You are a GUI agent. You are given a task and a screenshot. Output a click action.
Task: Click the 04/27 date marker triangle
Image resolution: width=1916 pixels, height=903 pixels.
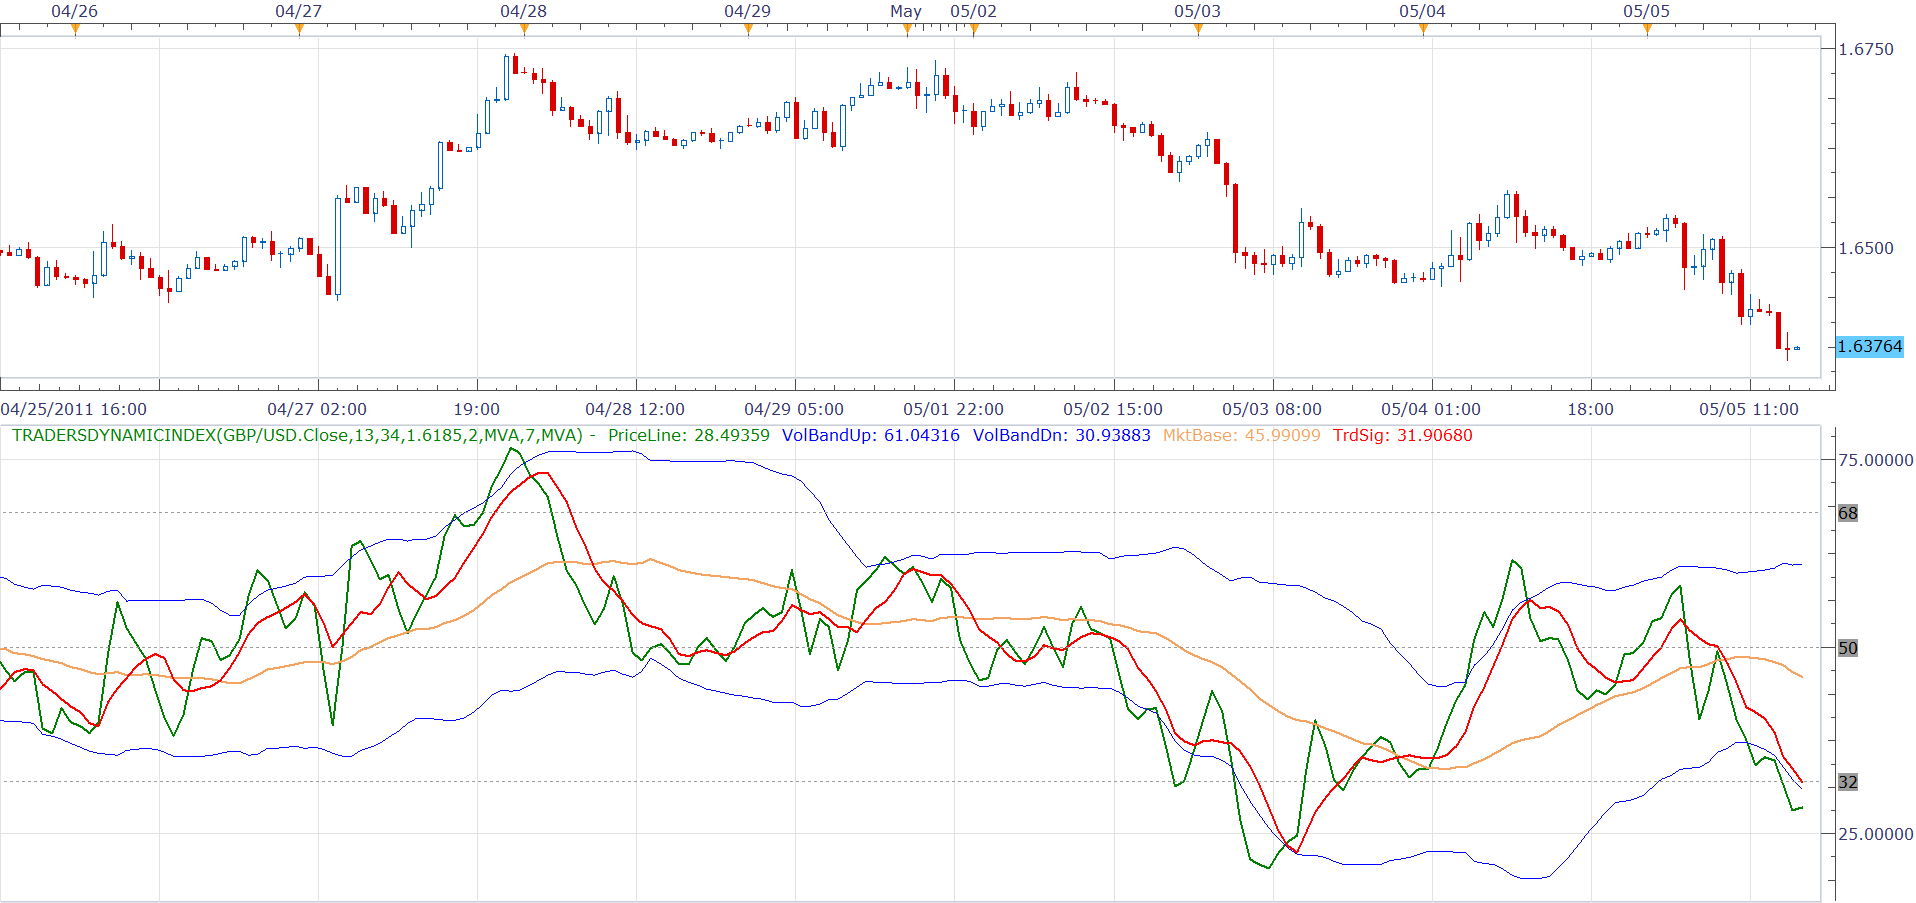pyautogui.click(x=299, y=29)
